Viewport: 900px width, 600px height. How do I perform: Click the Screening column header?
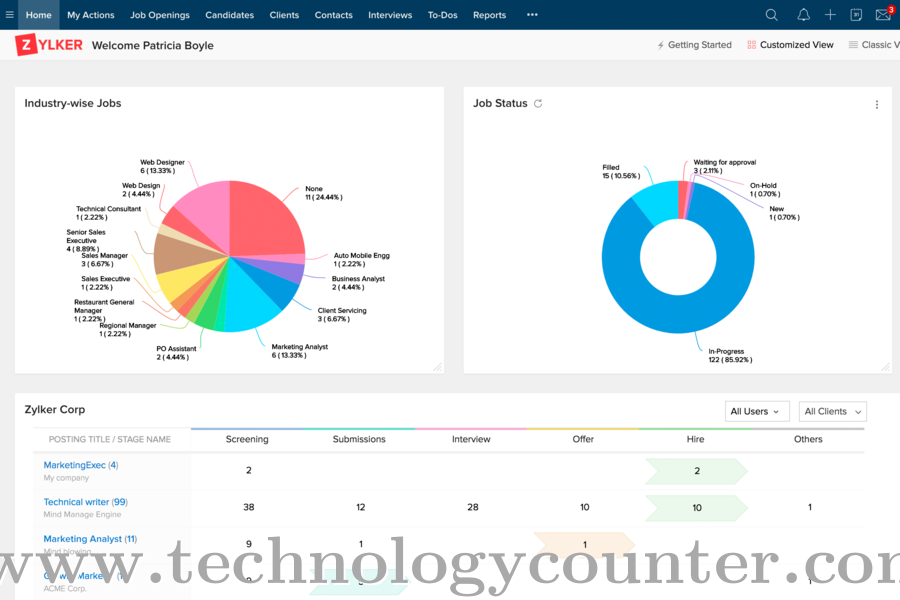click(247, 439)
